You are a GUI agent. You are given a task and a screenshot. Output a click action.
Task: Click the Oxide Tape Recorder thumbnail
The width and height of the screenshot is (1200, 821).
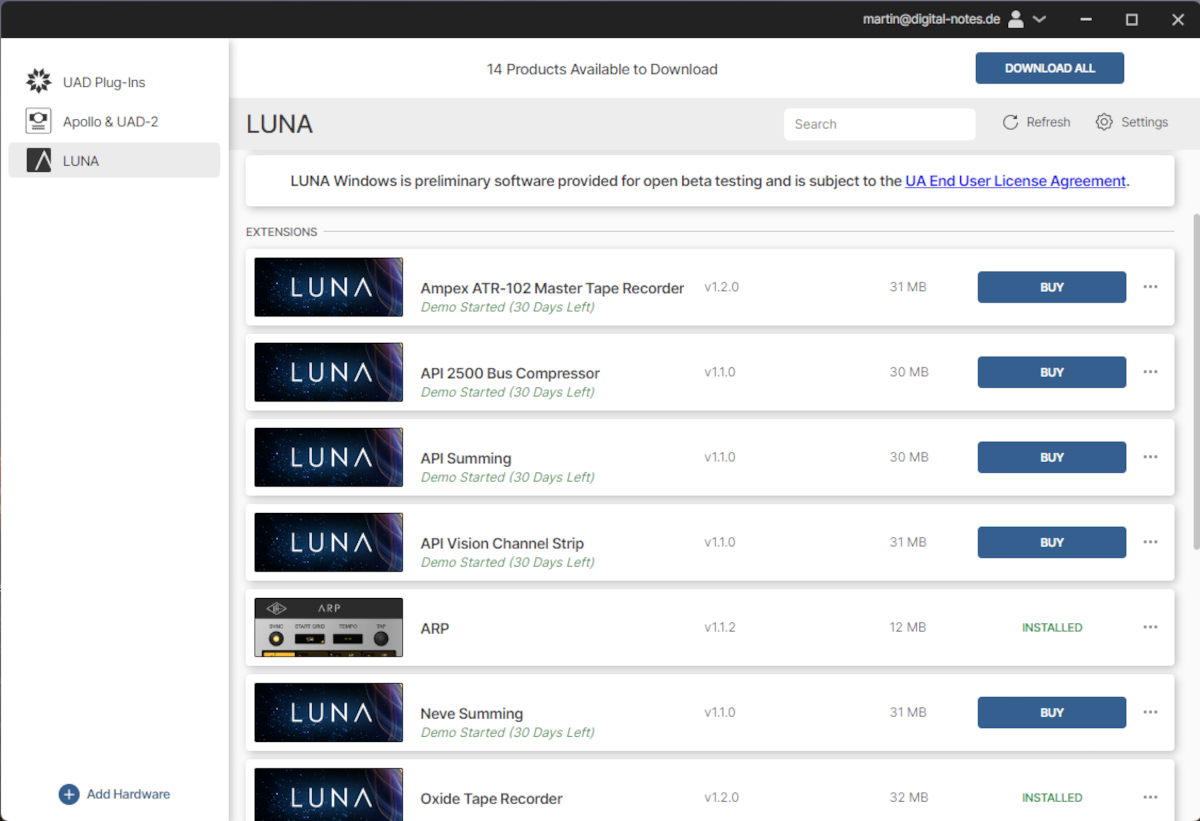point(329,794)
